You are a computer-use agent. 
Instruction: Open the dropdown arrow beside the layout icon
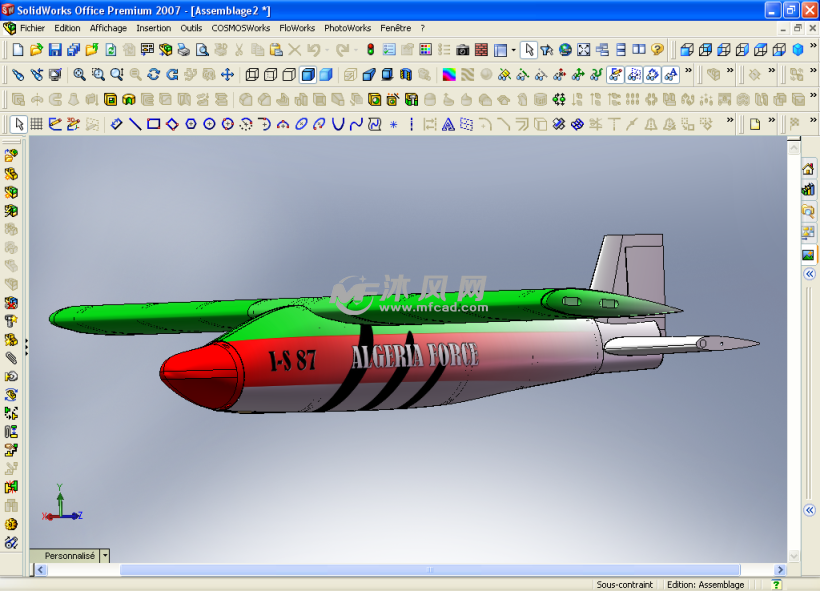coord(514,50)
